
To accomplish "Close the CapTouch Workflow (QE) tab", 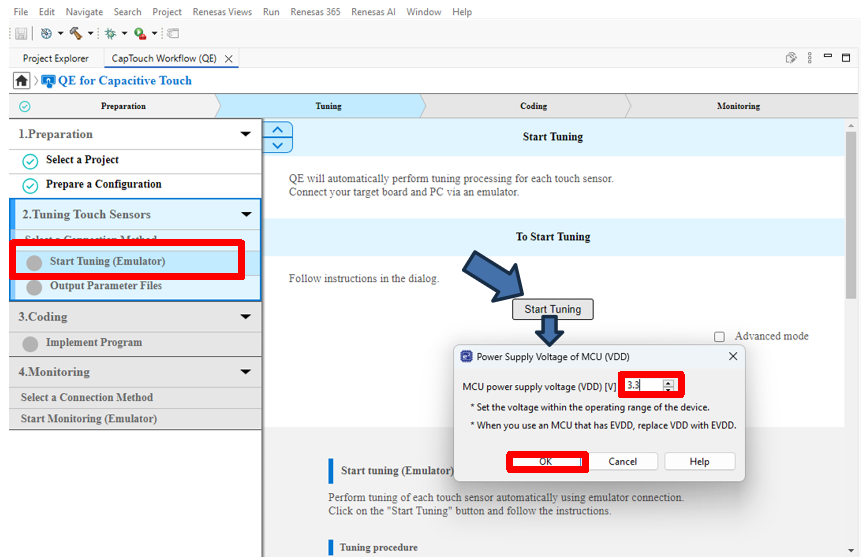I will pos(228,59).
